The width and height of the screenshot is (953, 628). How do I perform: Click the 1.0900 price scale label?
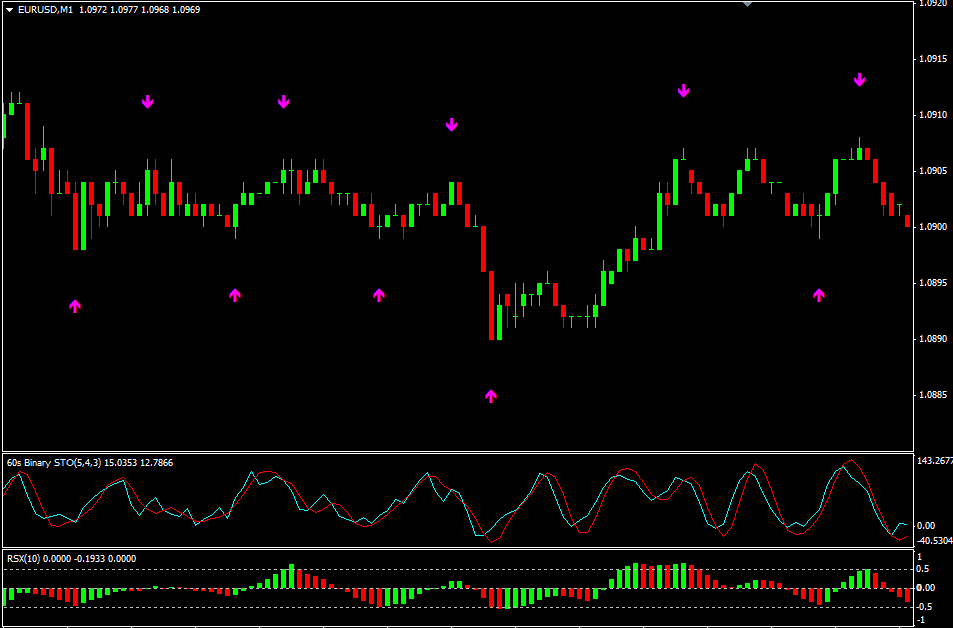pyautogui.click(x=932, y=227)
